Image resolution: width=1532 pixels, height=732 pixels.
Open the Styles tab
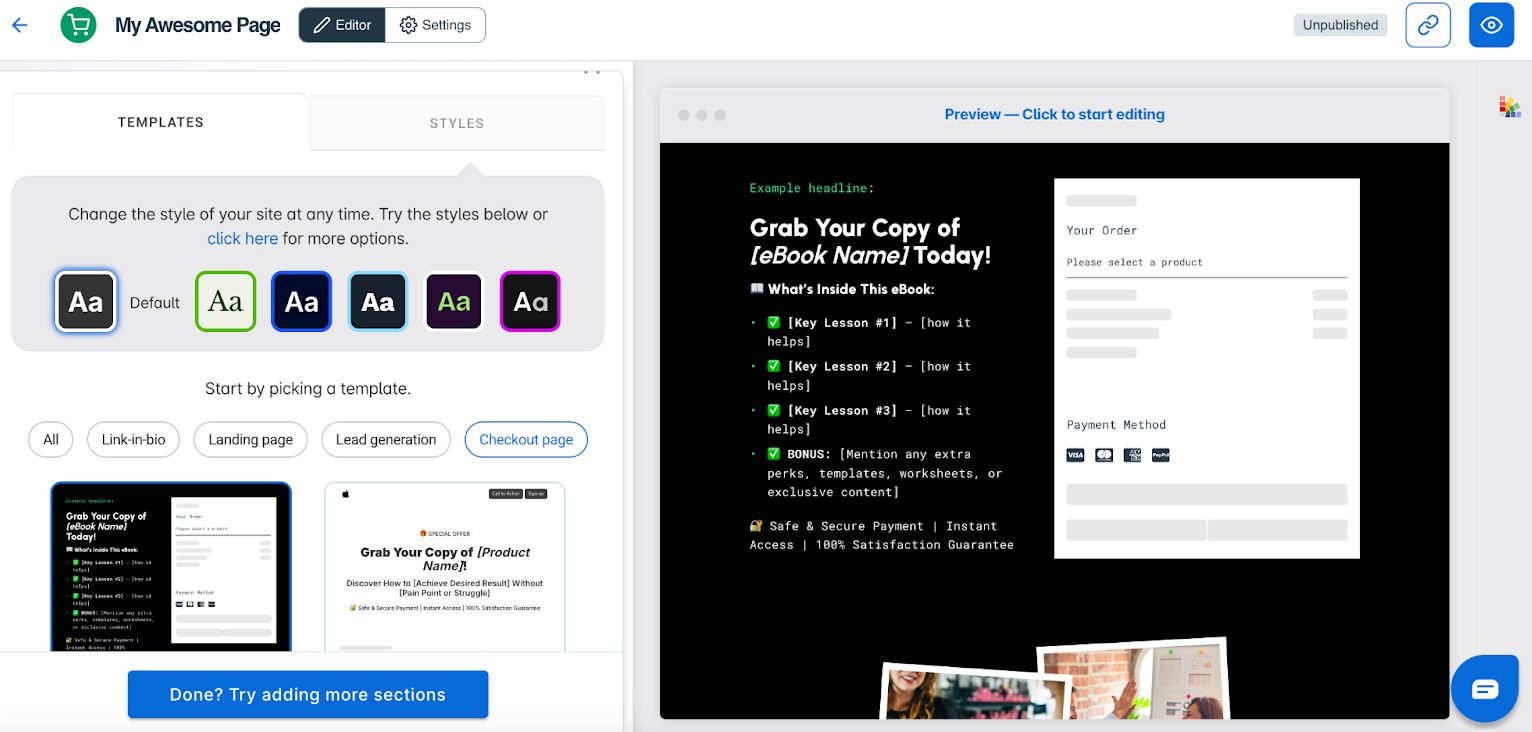click(456, 123)
